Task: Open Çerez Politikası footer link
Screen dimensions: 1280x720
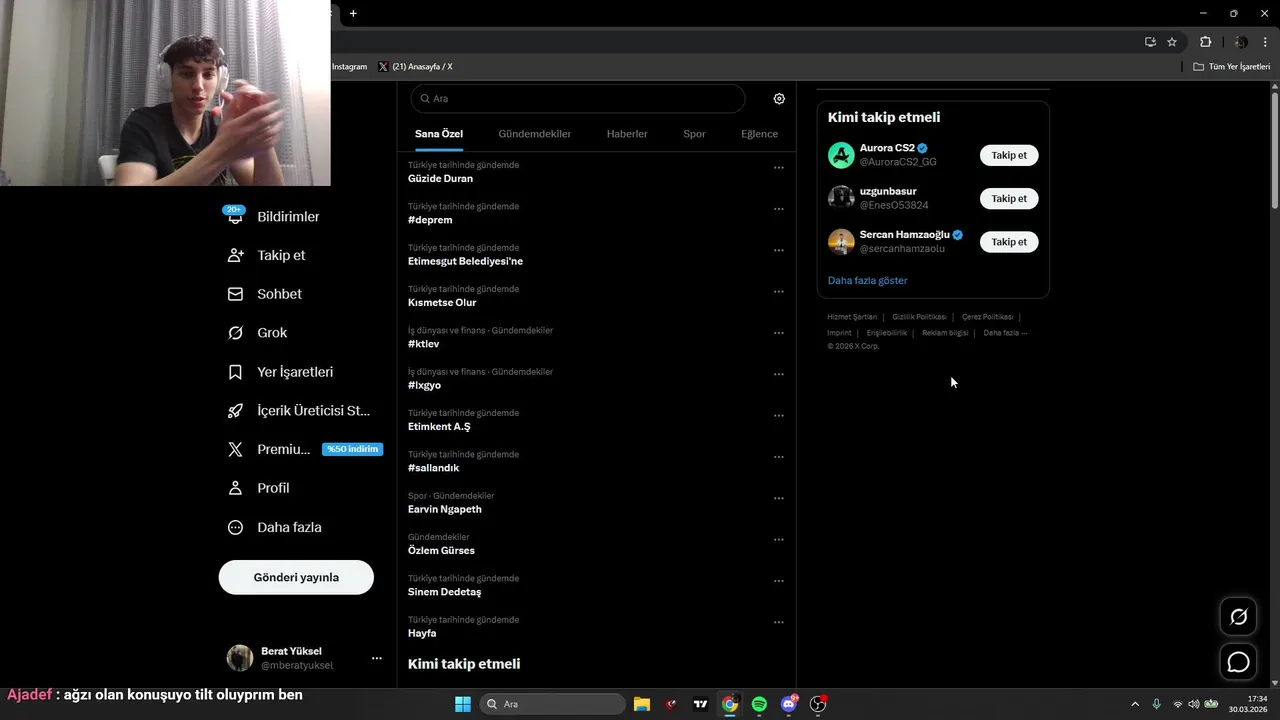Action: coord(987,317)
